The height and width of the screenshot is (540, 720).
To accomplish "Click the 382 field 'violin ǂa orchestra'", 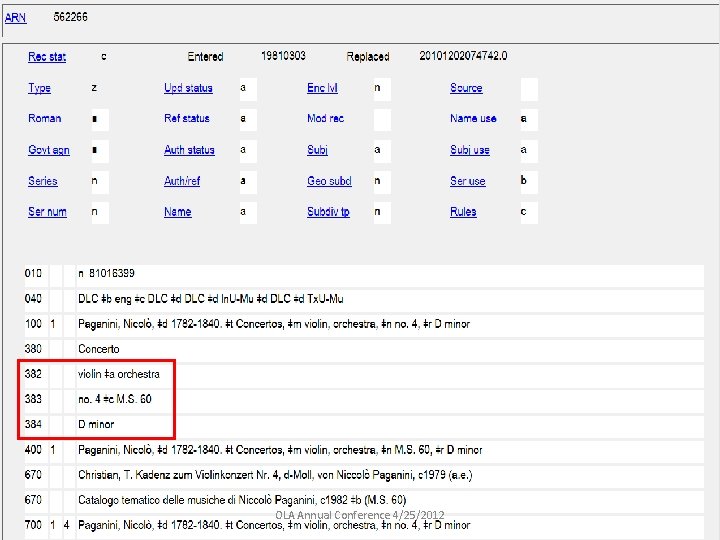I will [390, 375].
